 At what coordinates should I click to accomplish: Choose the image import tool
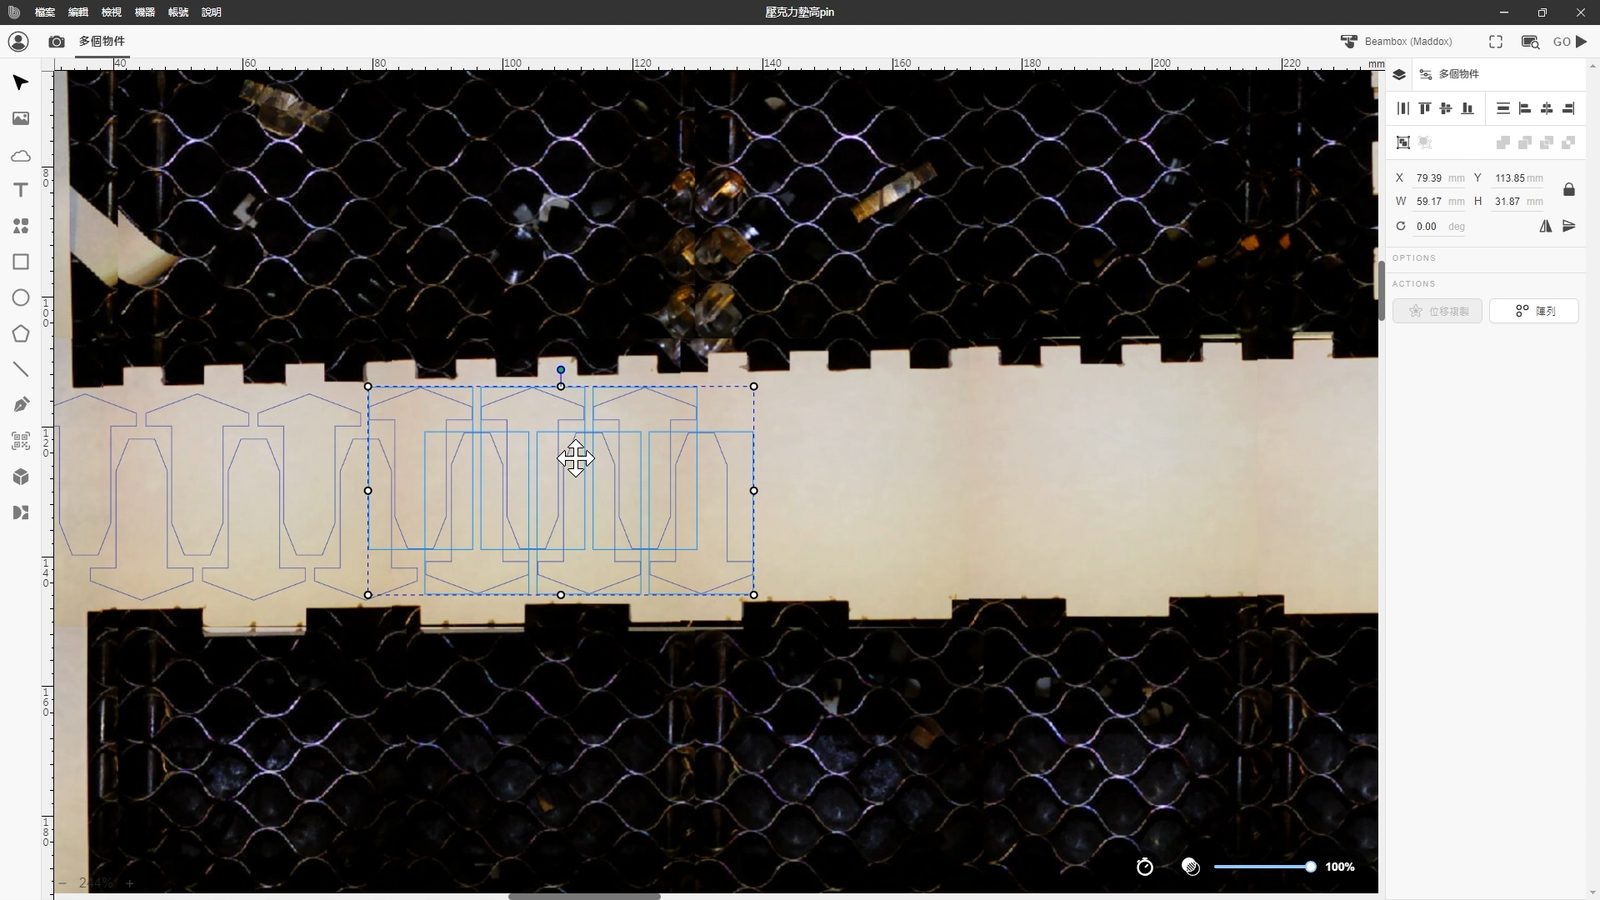click(x=20, y=118)
